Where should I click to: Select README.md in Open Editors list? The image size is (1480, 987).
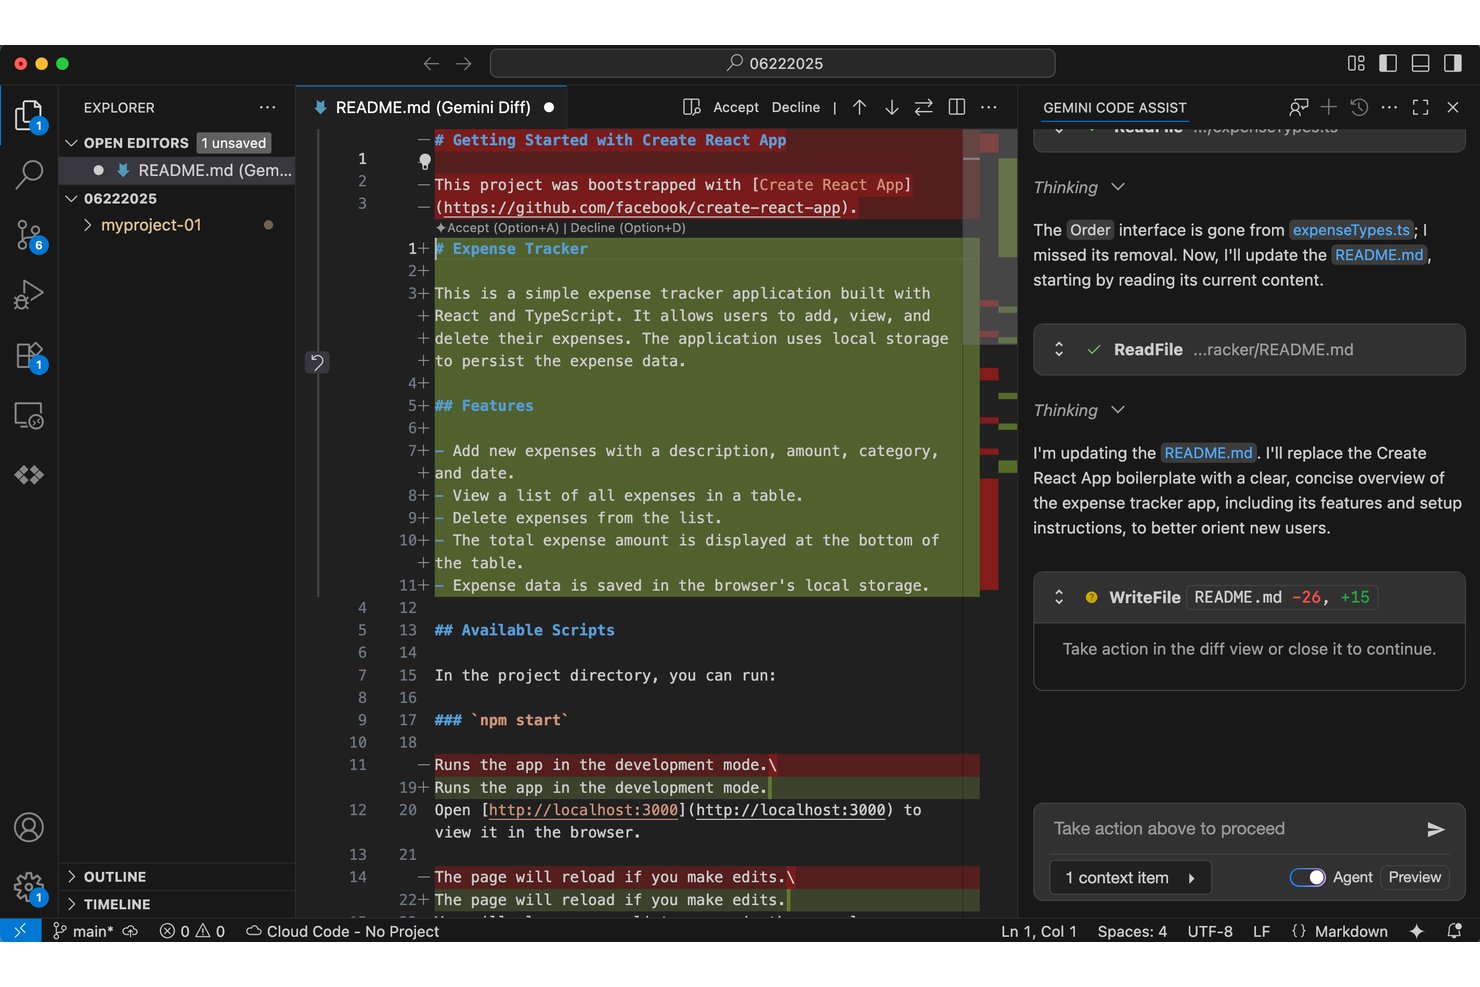(x=177, y=170)
